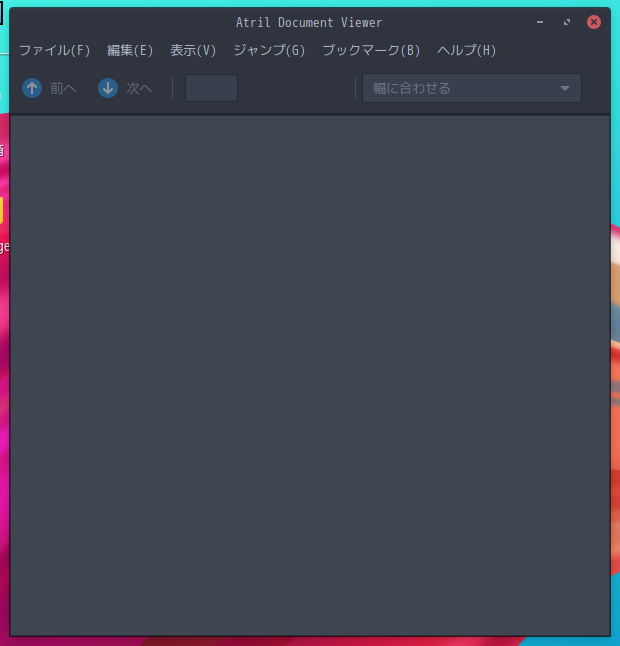Click the page number input field

[211, 88]
